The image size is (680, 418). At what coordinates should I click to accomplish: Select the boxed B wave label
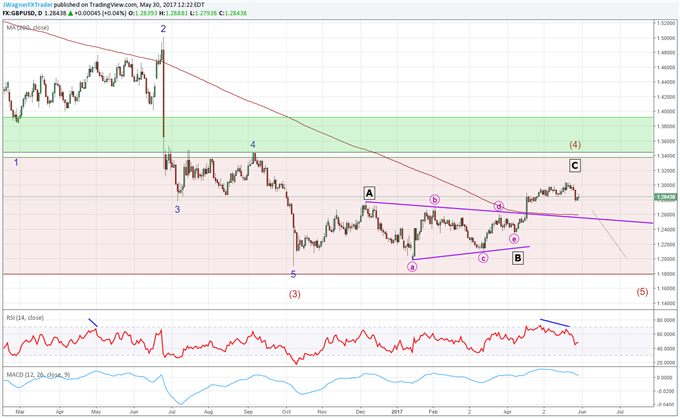click(x=518, y=258)
